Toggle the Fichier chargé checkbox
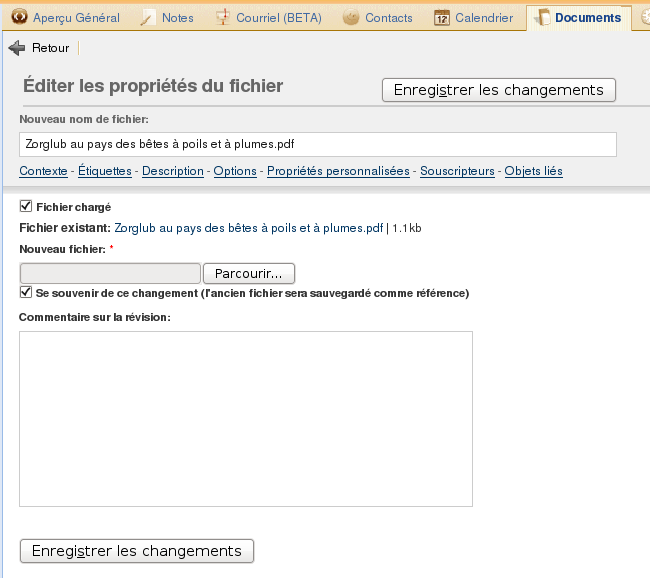Image resolution: width=650 pixels, height=578 pixels. coord(25,207)
